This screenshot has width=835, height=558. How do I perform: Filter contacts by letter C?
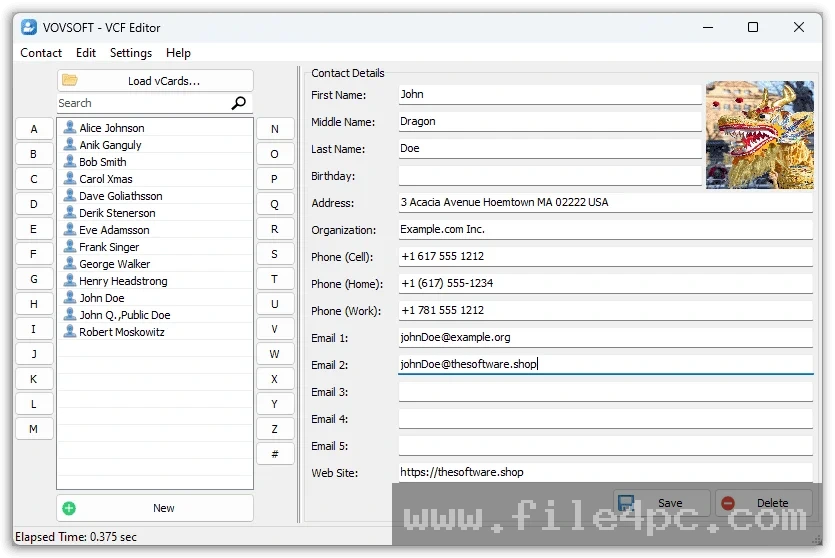(x=34, y=179)
